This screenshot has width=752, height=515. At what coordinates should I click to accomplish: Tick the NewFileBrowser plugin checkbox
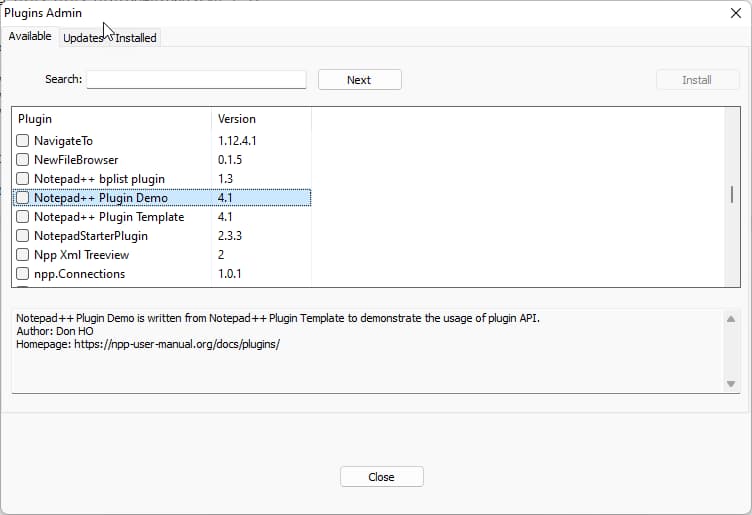coord(23,159)
